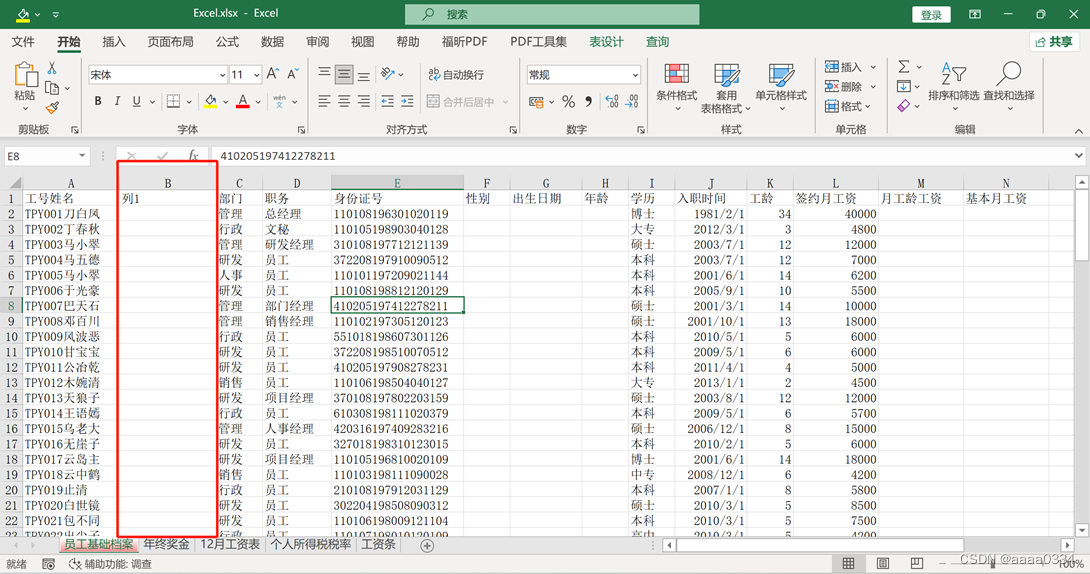The image size is (1090, 574).
Task: Click the Format Painter brush
Action: (52, 108)
